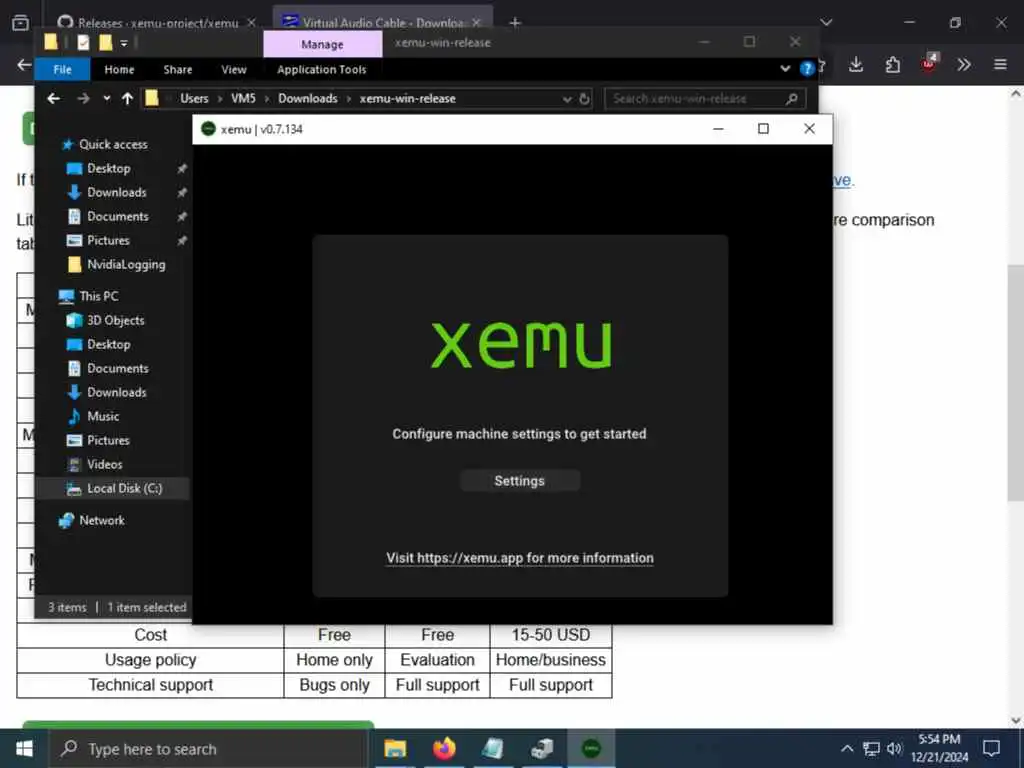Click the Quick Access Toolbar new folder icon

click(105, 43)
